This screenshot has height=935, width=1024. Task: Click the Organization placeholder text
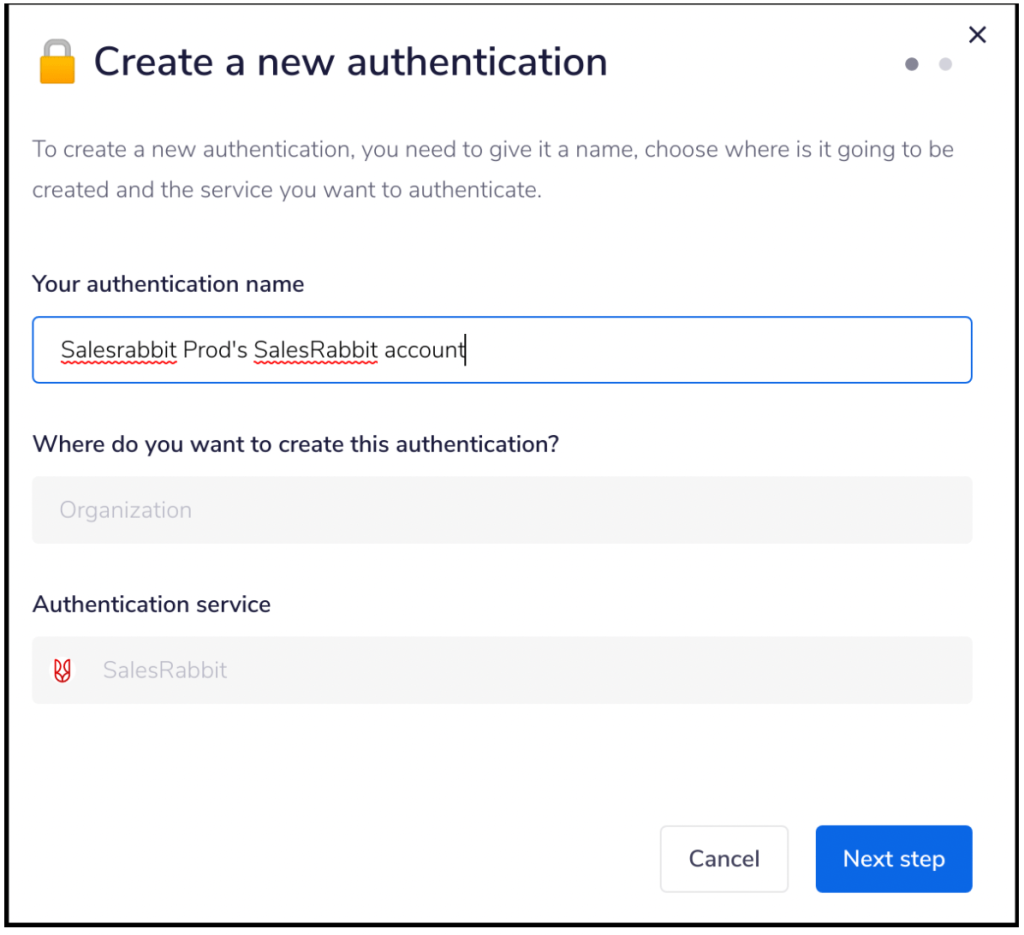point(125,510)
